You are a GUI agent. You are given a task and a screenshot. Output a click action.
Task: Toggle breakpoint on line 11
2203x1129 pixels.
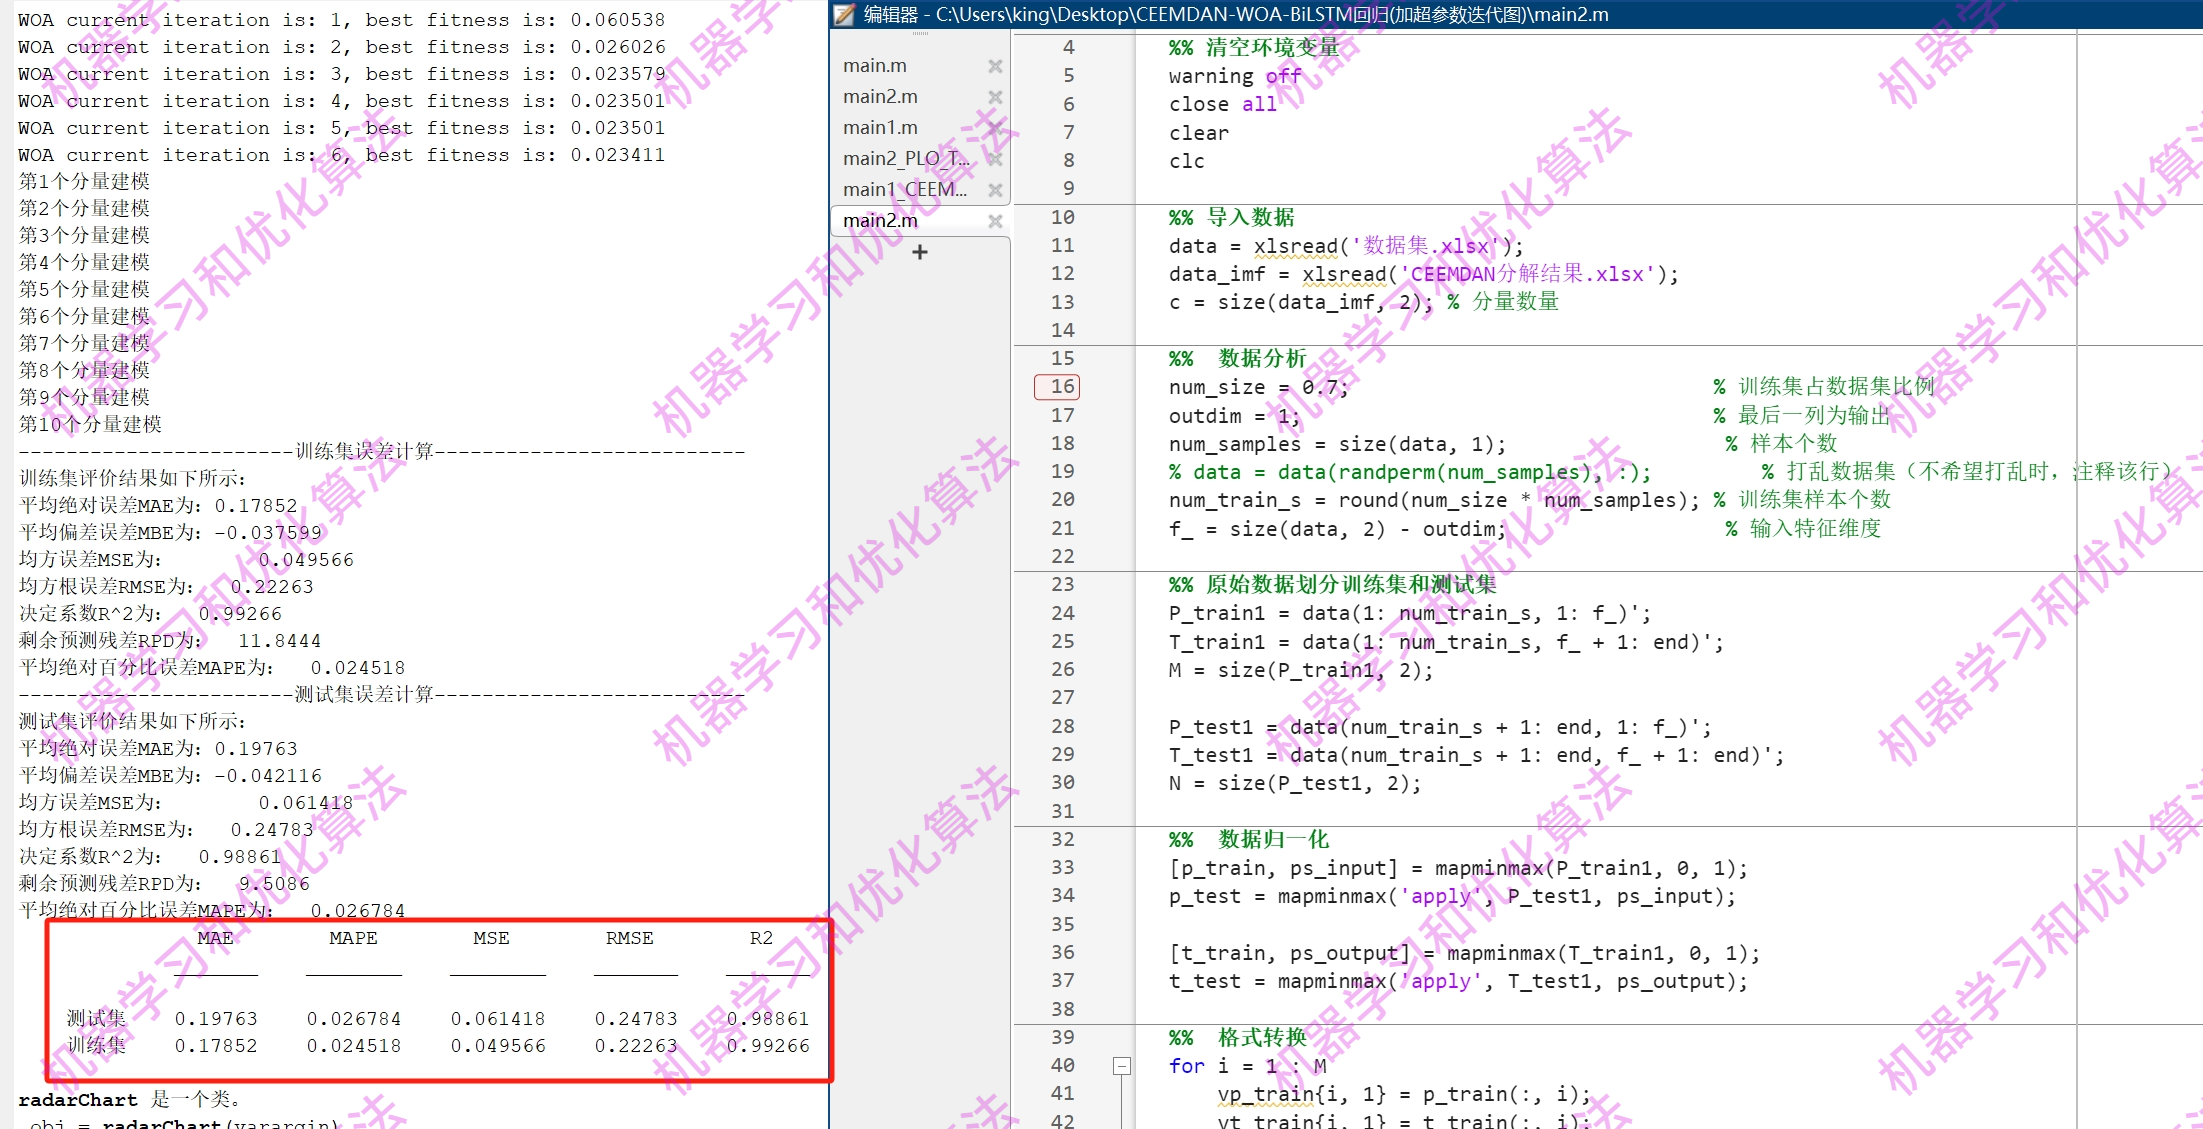click(1062, 246)
